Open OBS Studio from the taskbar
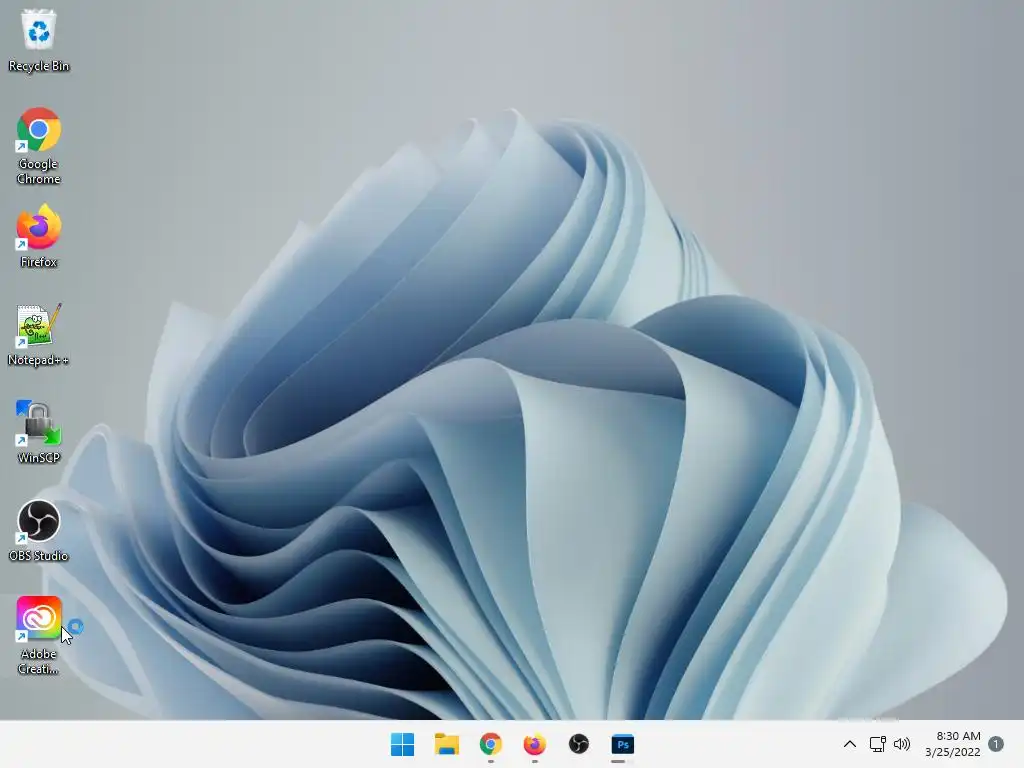1024x768 pixels. click(x=579, y=744)
